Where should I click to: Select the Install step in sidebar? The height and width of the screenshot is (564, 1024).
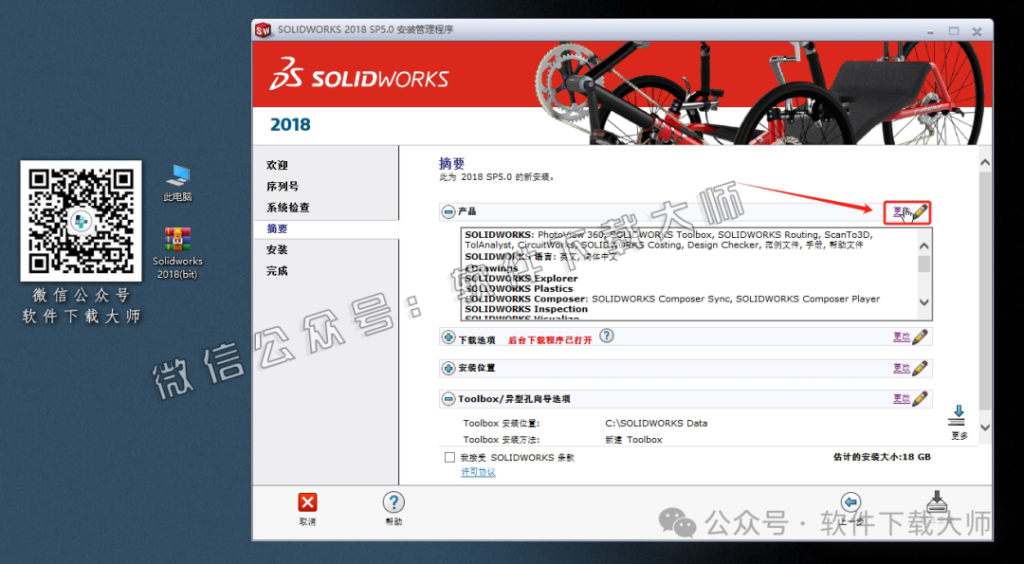[277, 250]
